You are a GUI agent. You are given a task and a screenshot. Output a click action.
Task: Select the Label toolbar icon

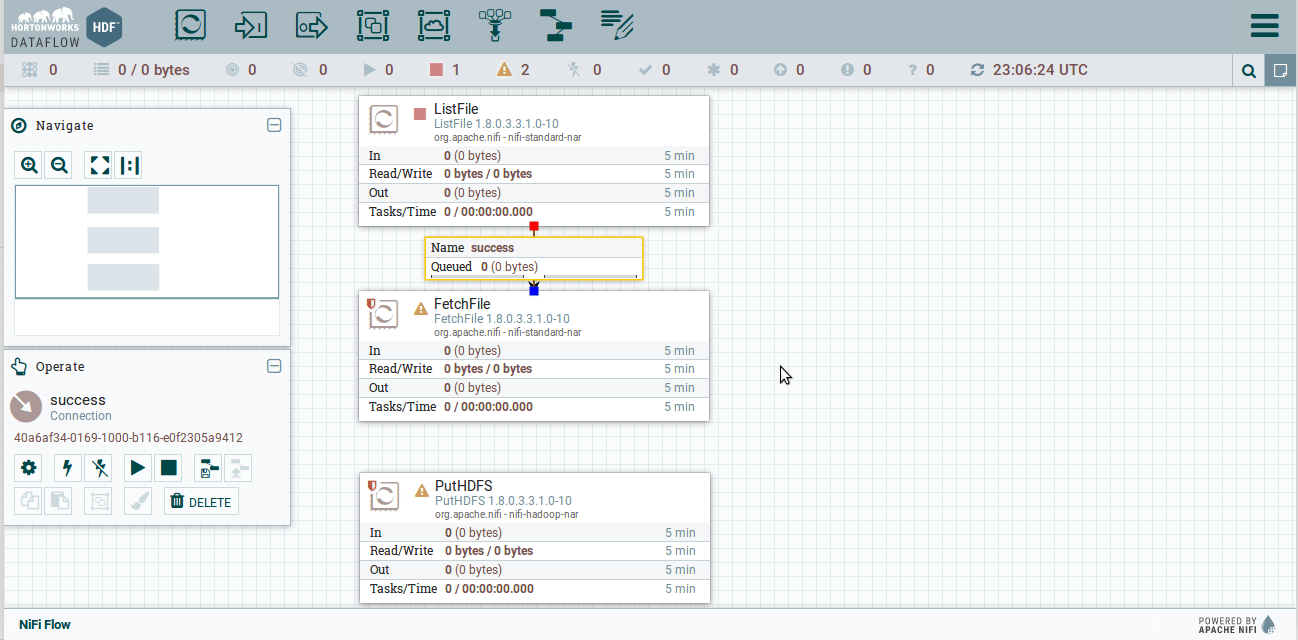tap(617, 25)
